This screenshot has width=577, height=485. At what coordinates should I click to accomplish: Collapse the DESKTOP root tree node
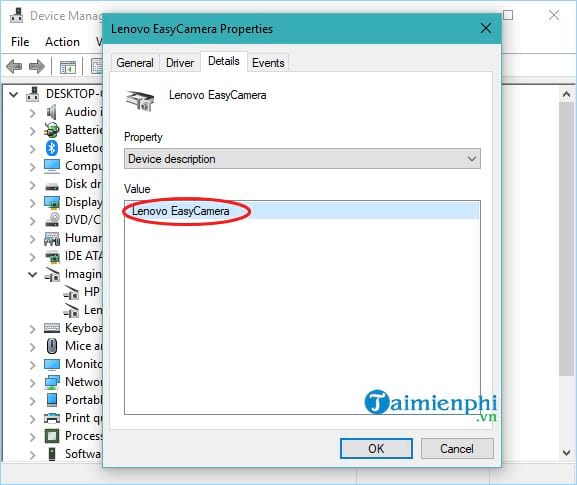14,95
